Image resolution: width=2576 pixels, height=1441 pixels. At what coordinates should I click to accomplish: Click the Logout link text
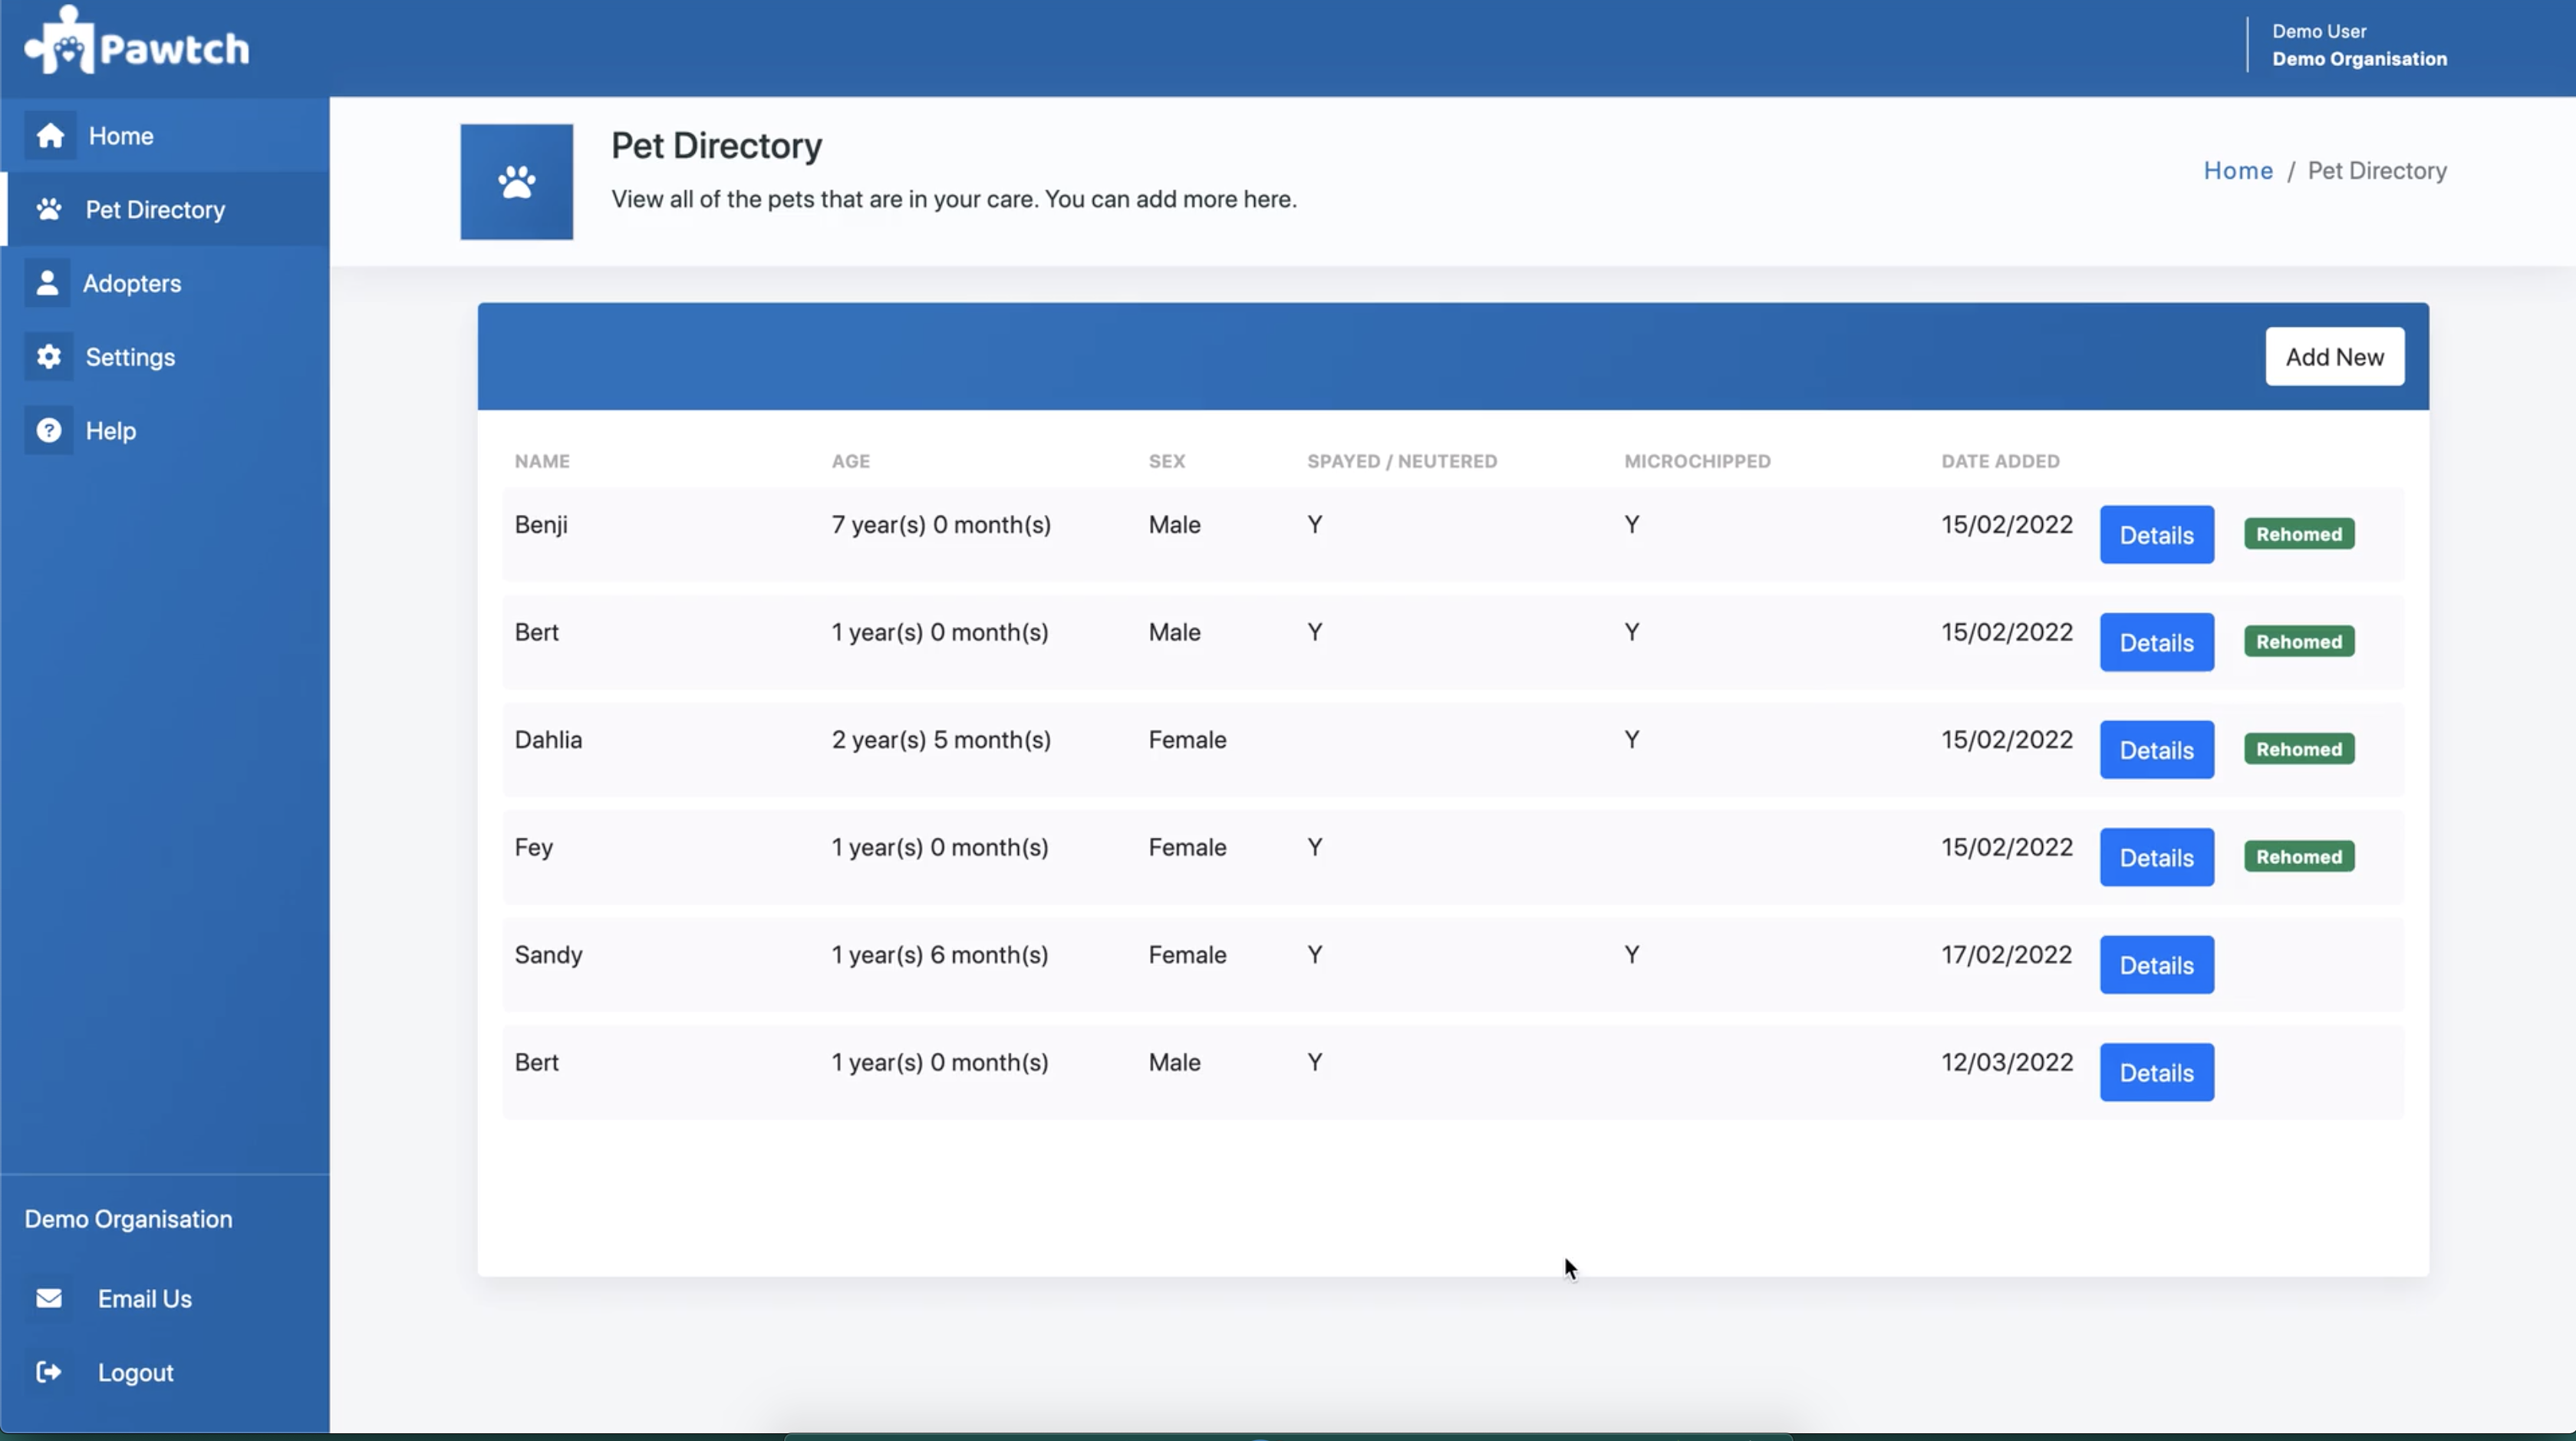[x=135, y=1372]
